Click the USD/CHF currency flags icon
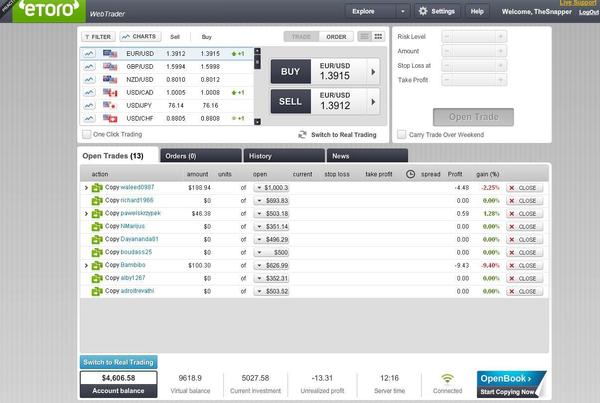Image resolution: width=600 pixels, height=403 pixels. click(x=110, y=119)
